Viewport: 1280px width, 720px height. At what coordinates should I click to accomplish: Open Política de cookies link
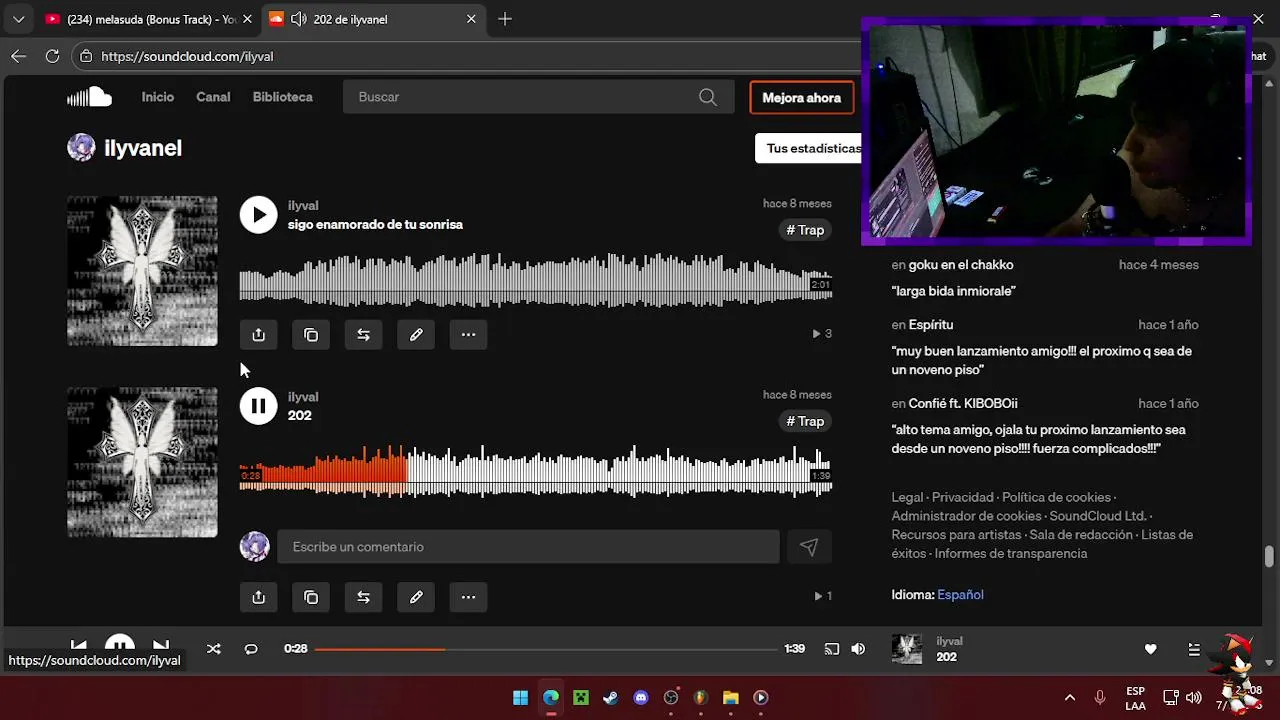(x=1057, y=497)
